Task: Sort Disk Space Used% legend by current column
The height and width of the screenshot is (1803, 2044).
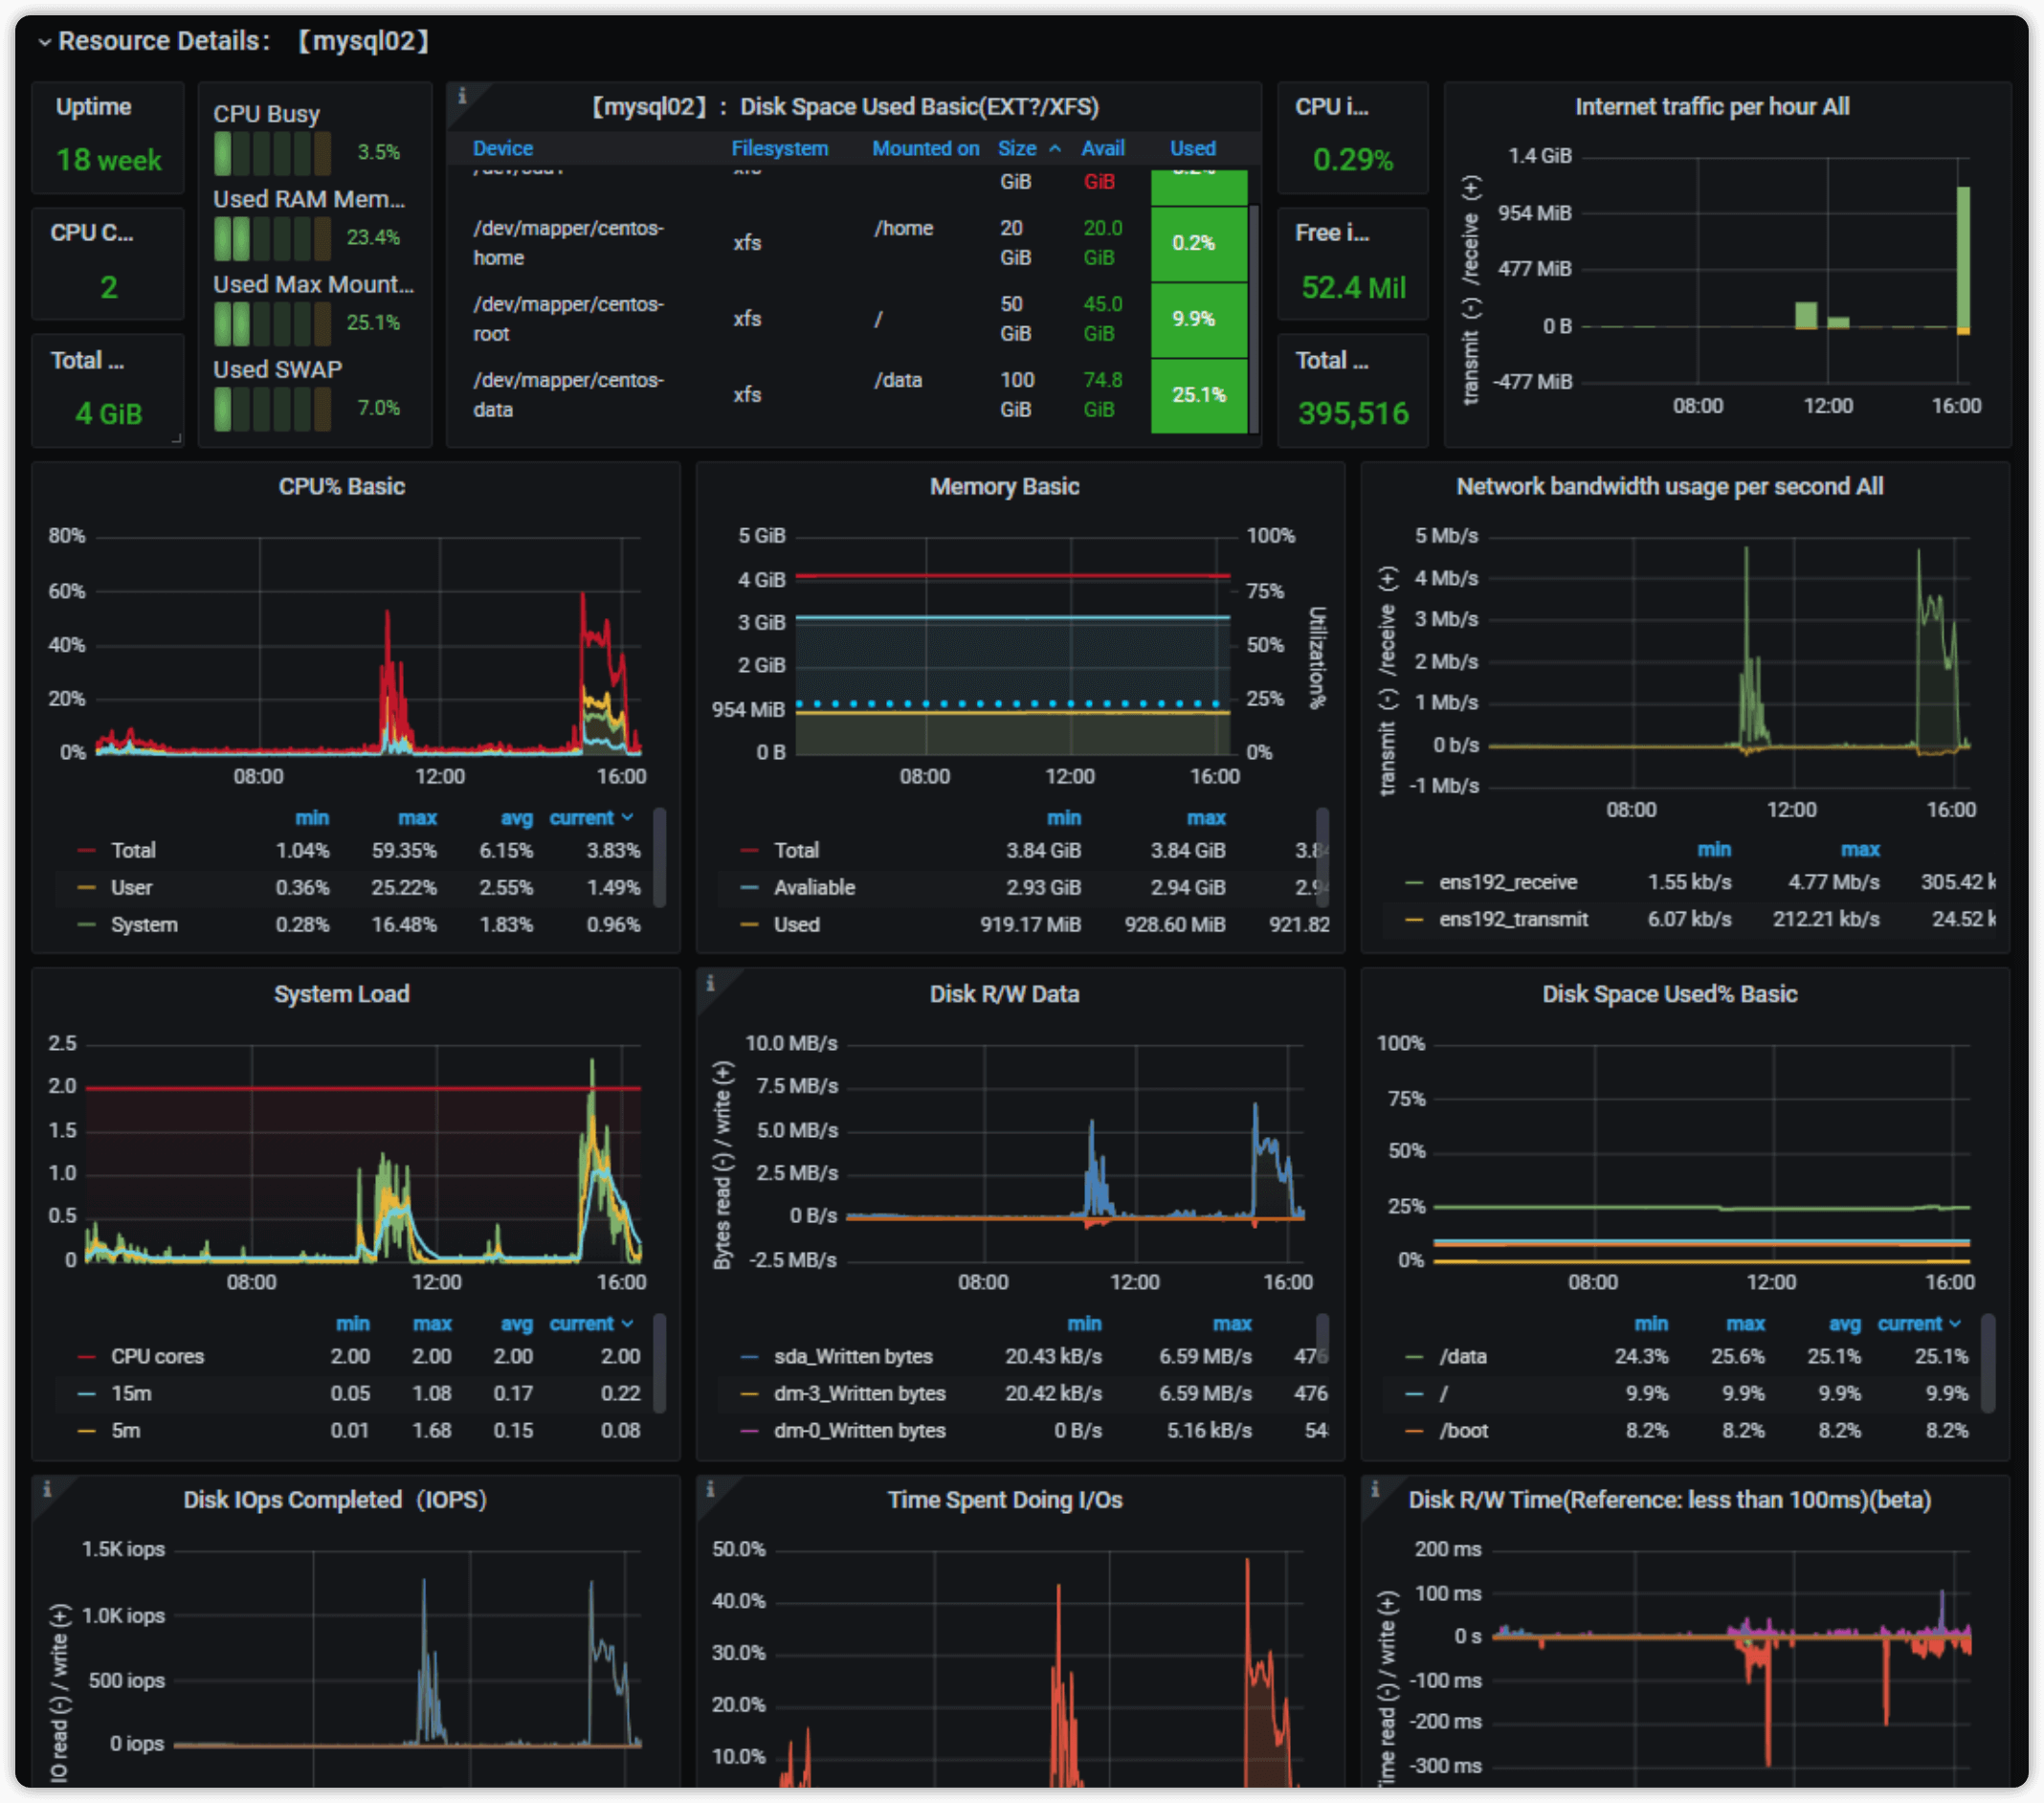Action: tap(1919, 1324)
